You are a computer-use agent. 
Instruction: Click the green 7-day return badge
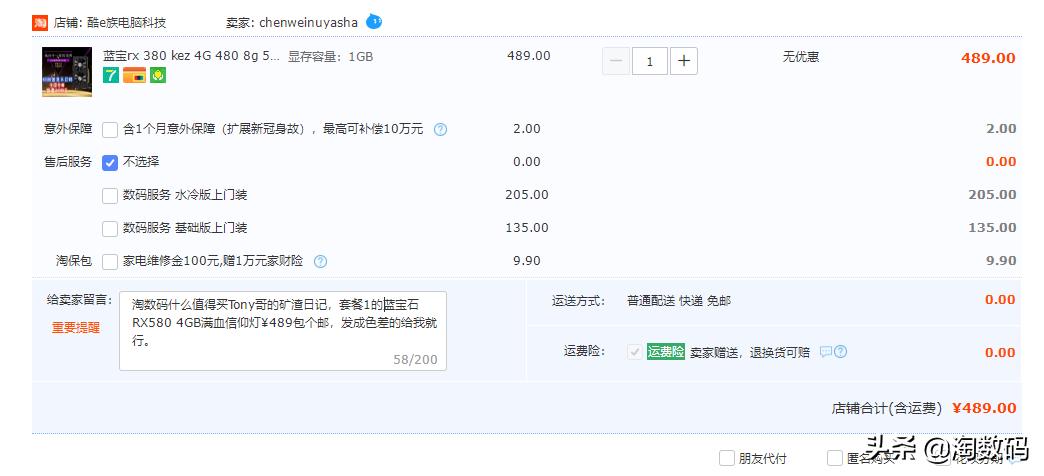(111, 75)
